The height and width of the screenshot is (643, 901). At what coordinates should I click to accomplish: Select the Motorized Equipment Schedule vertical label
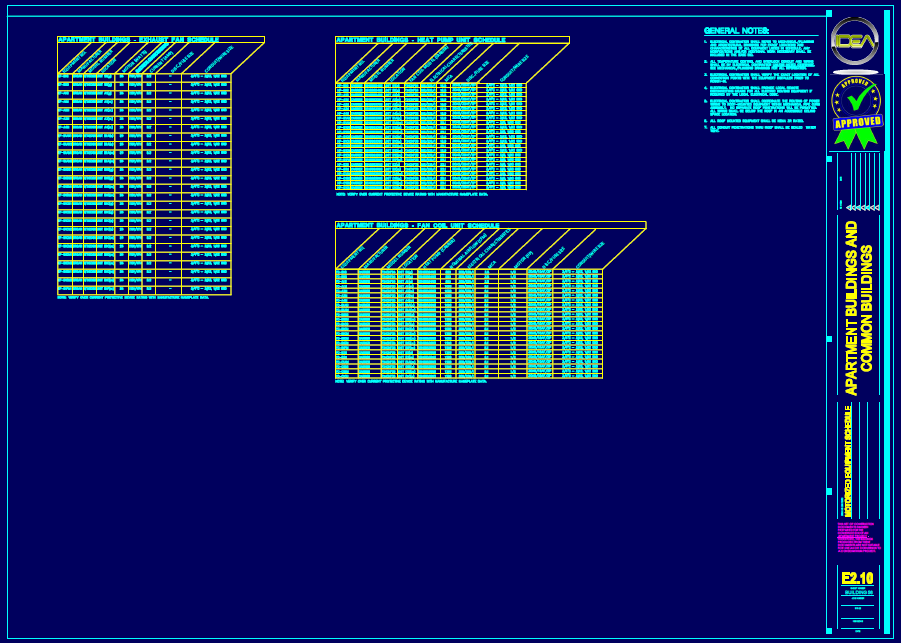[848, 460]
